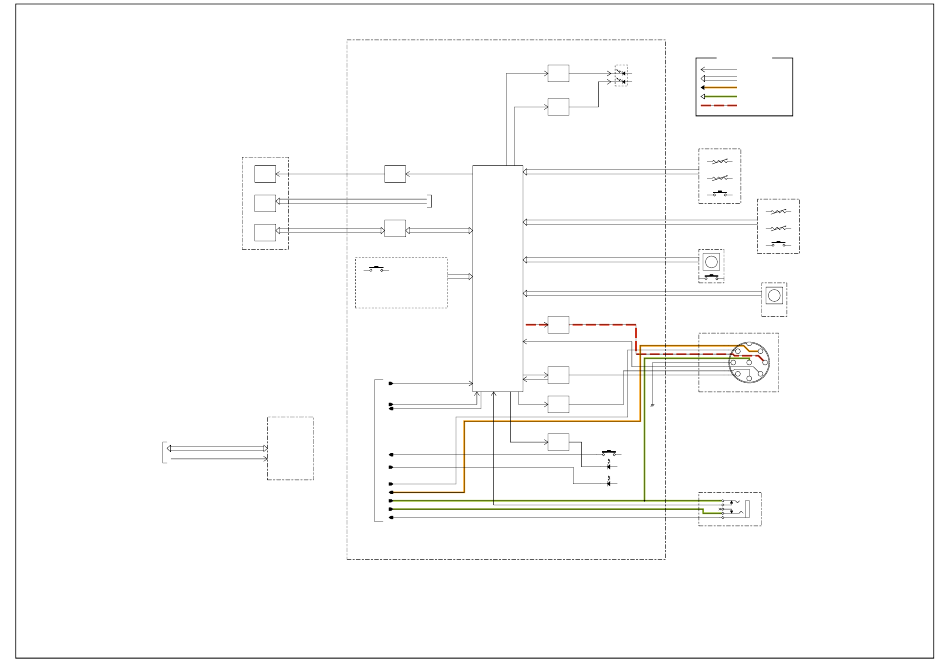Select the pushbutton symbol in the left dashed box
The image size is (950, 660).
pos(376,269)
